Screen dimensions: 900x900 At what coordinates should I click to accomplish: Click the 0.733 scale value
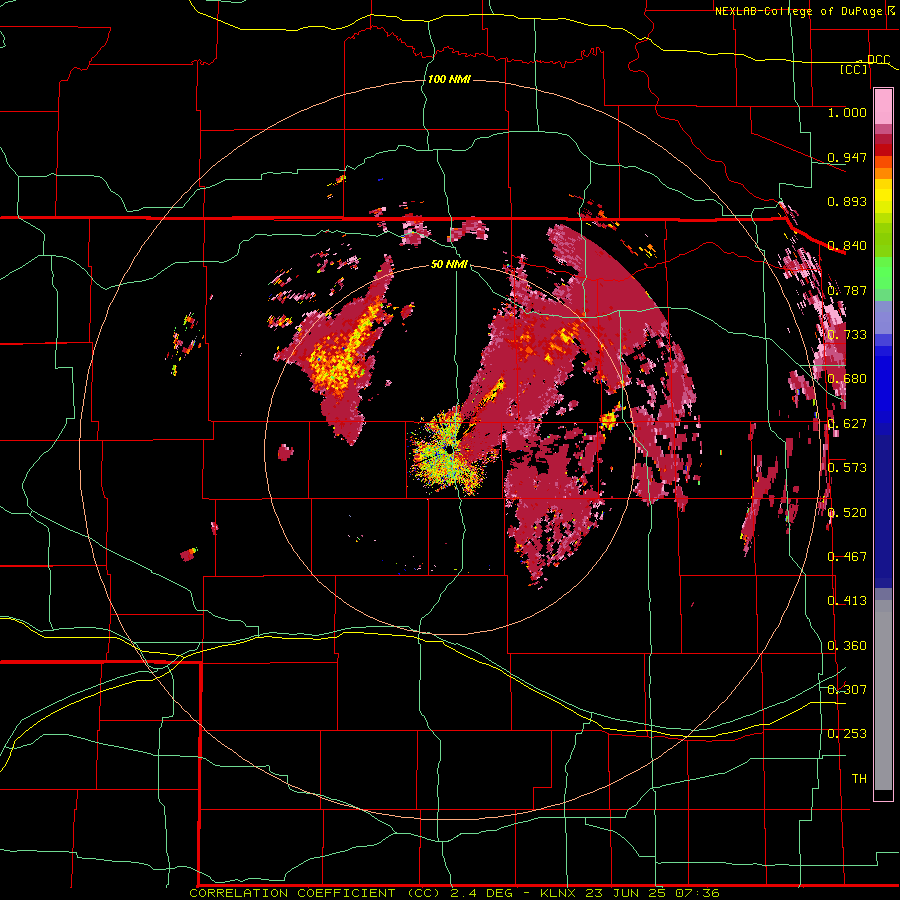point(847,335)
